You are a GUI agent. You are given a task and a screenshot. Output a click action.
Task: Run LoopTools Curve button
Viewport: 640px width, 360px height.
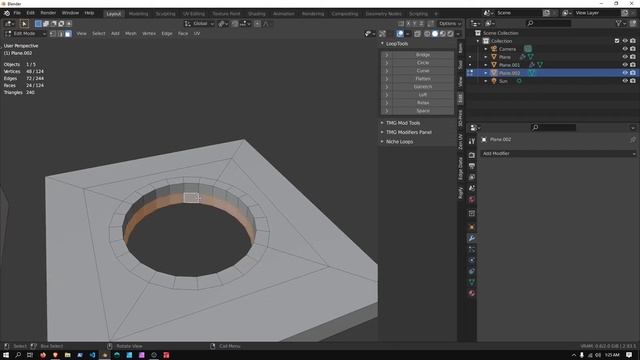click(423, 71)
